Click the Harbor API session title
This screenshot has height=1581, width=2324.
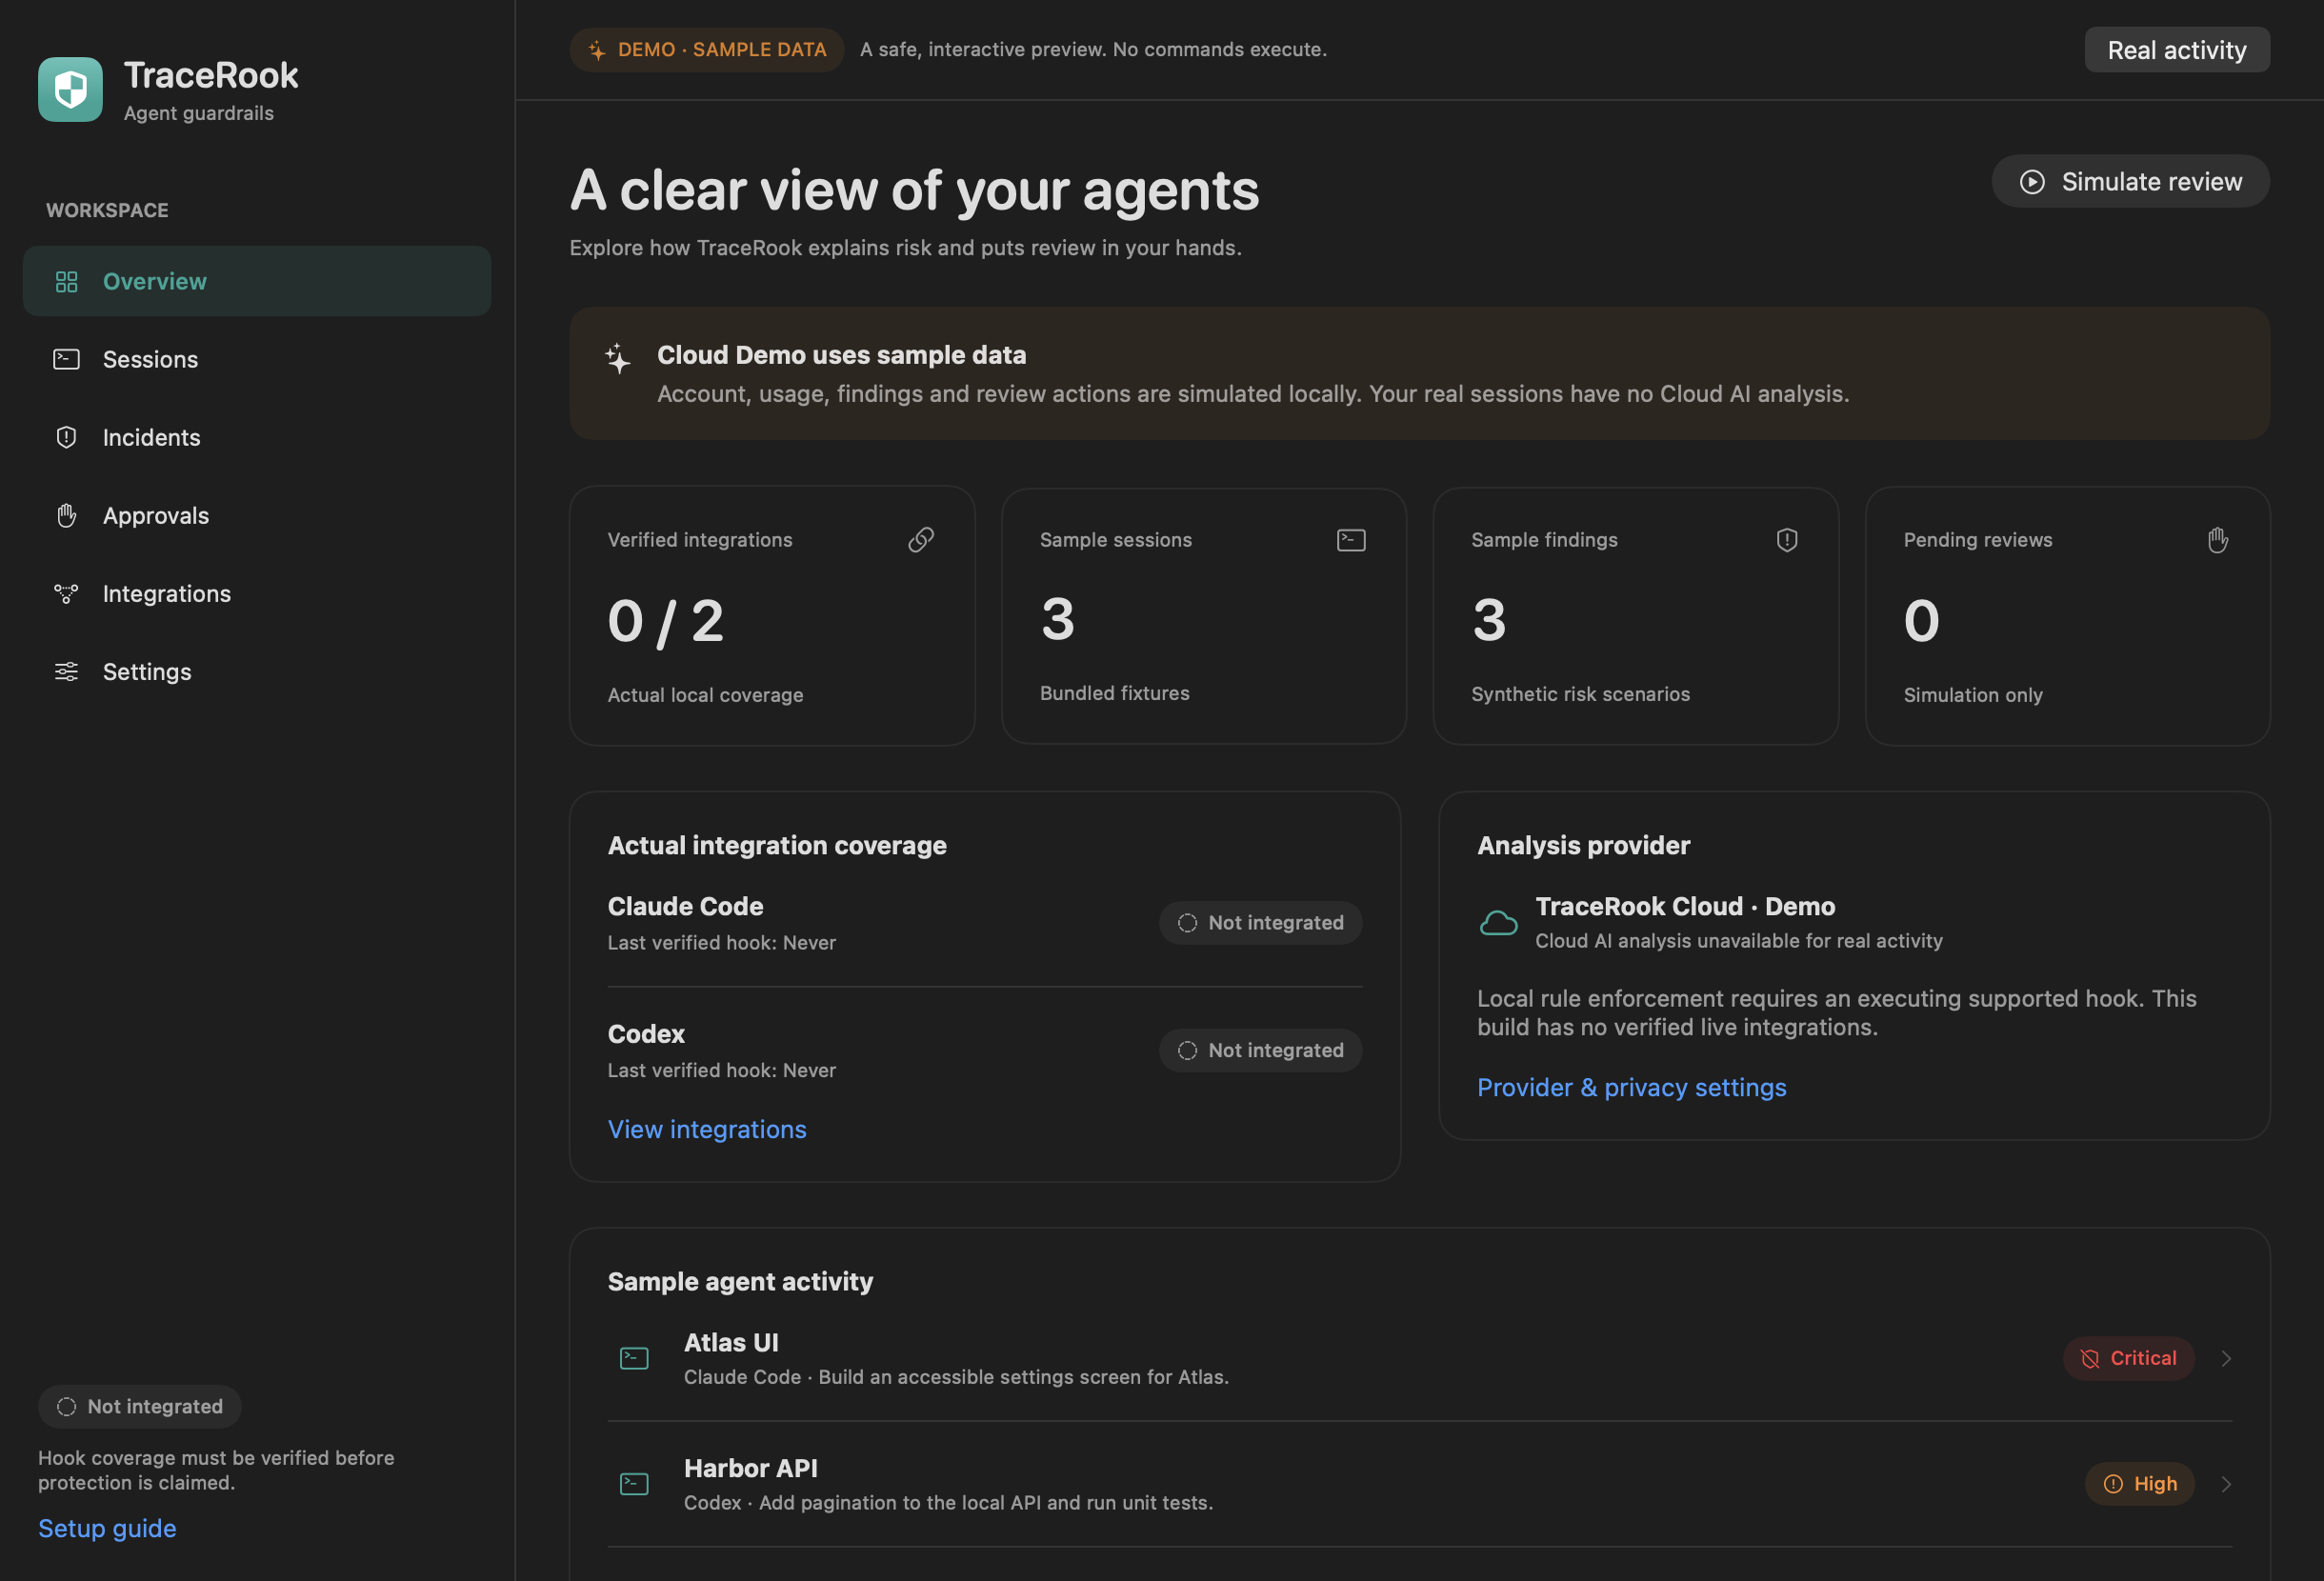click(x=751, y=1469)
